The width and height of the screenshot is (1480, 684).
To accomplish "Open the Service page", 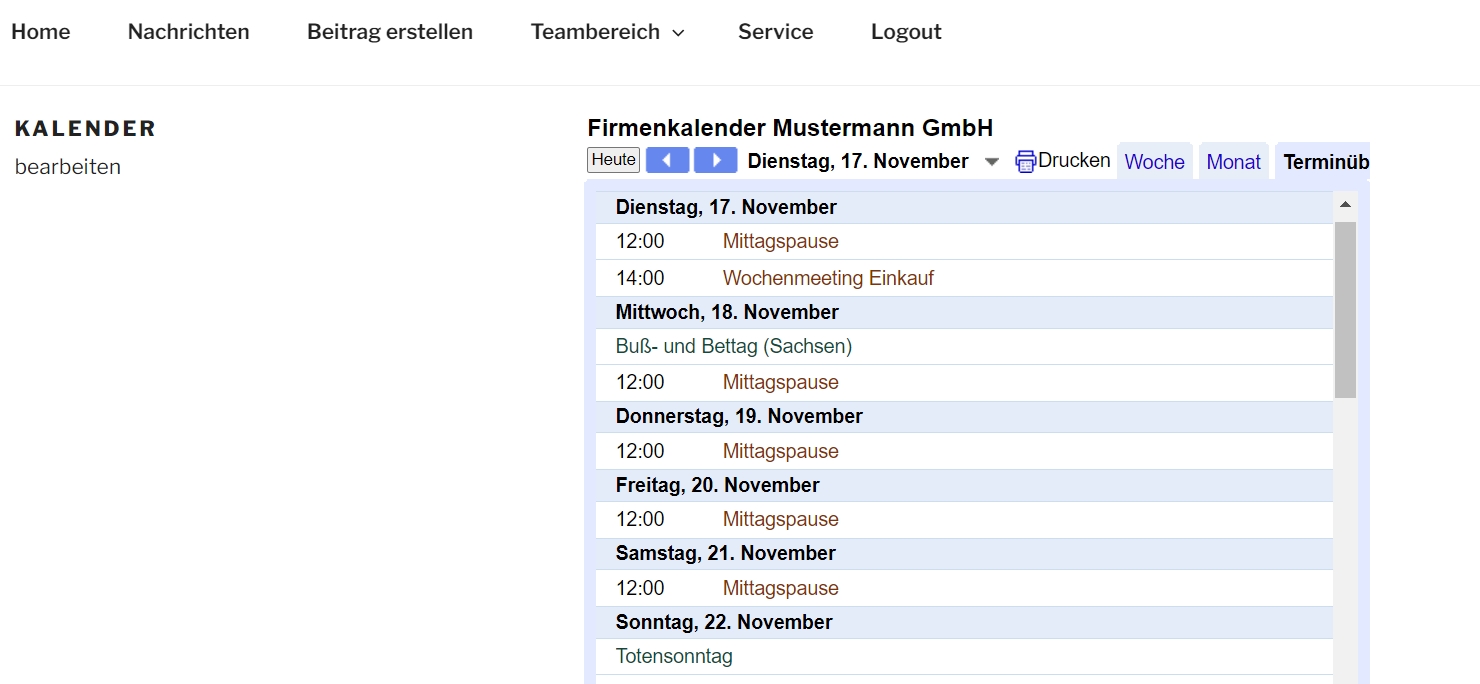I will 776,32.
